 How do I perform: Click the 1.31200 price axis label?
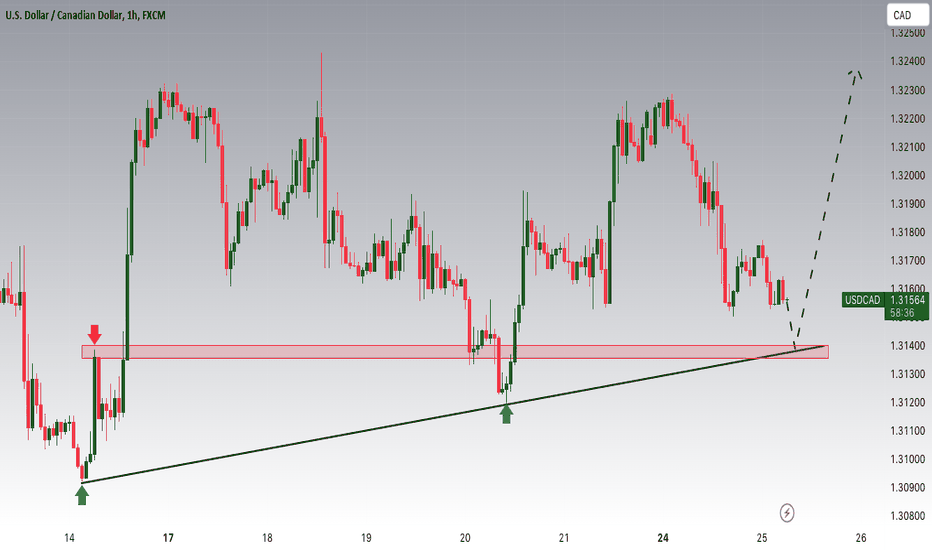click(908, 403)
